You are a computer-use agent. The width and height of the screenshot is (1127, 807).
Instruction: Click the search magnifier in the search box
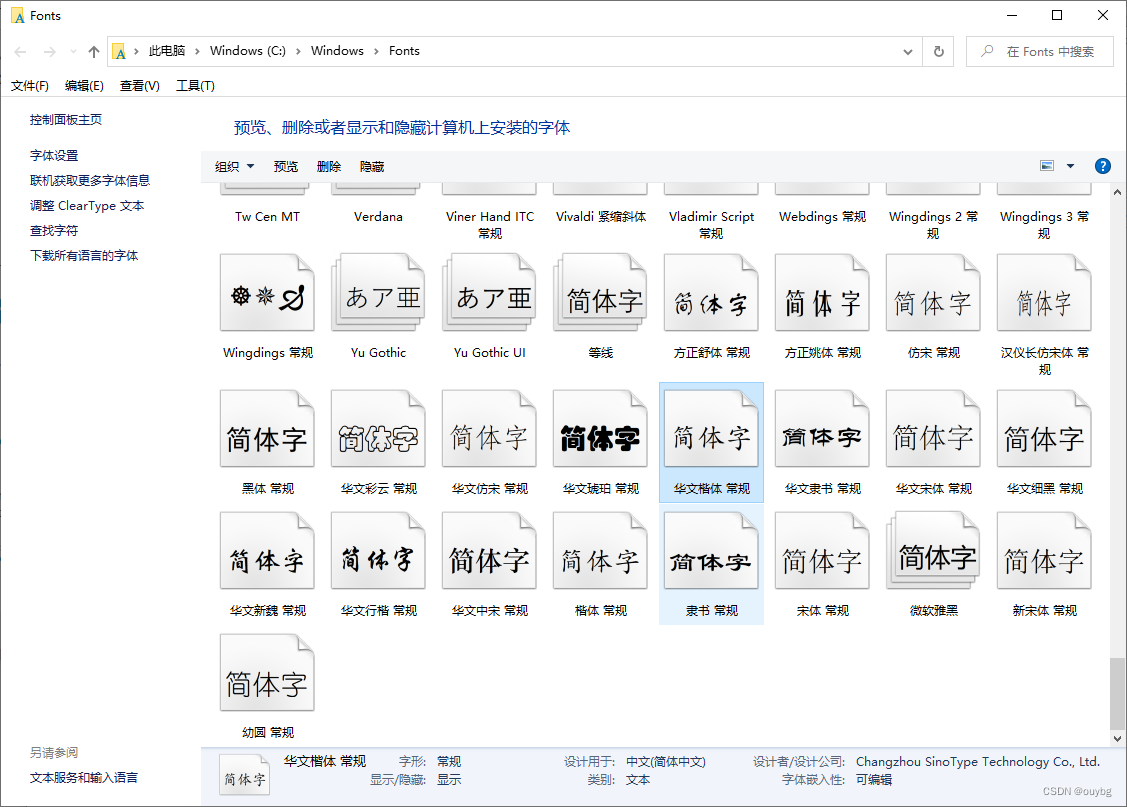pos(985,50)
